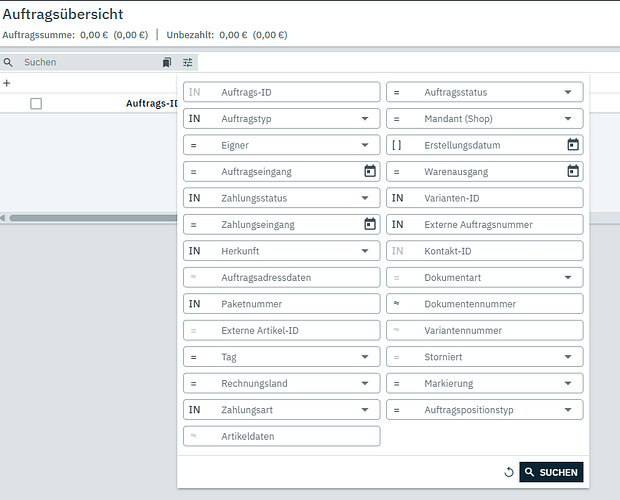Click the Externe Auftragsnummer field
620x500 pixels.
coord(485,225)
